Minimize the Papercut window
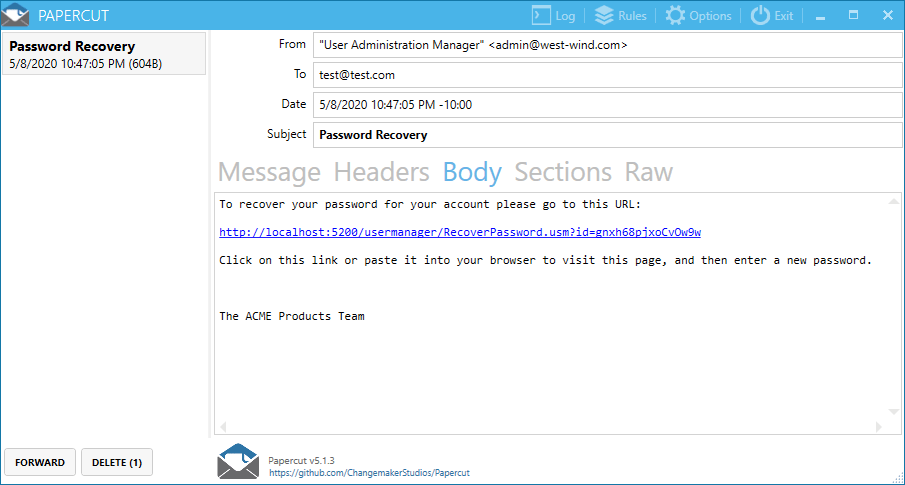 [x=820, y=16]
